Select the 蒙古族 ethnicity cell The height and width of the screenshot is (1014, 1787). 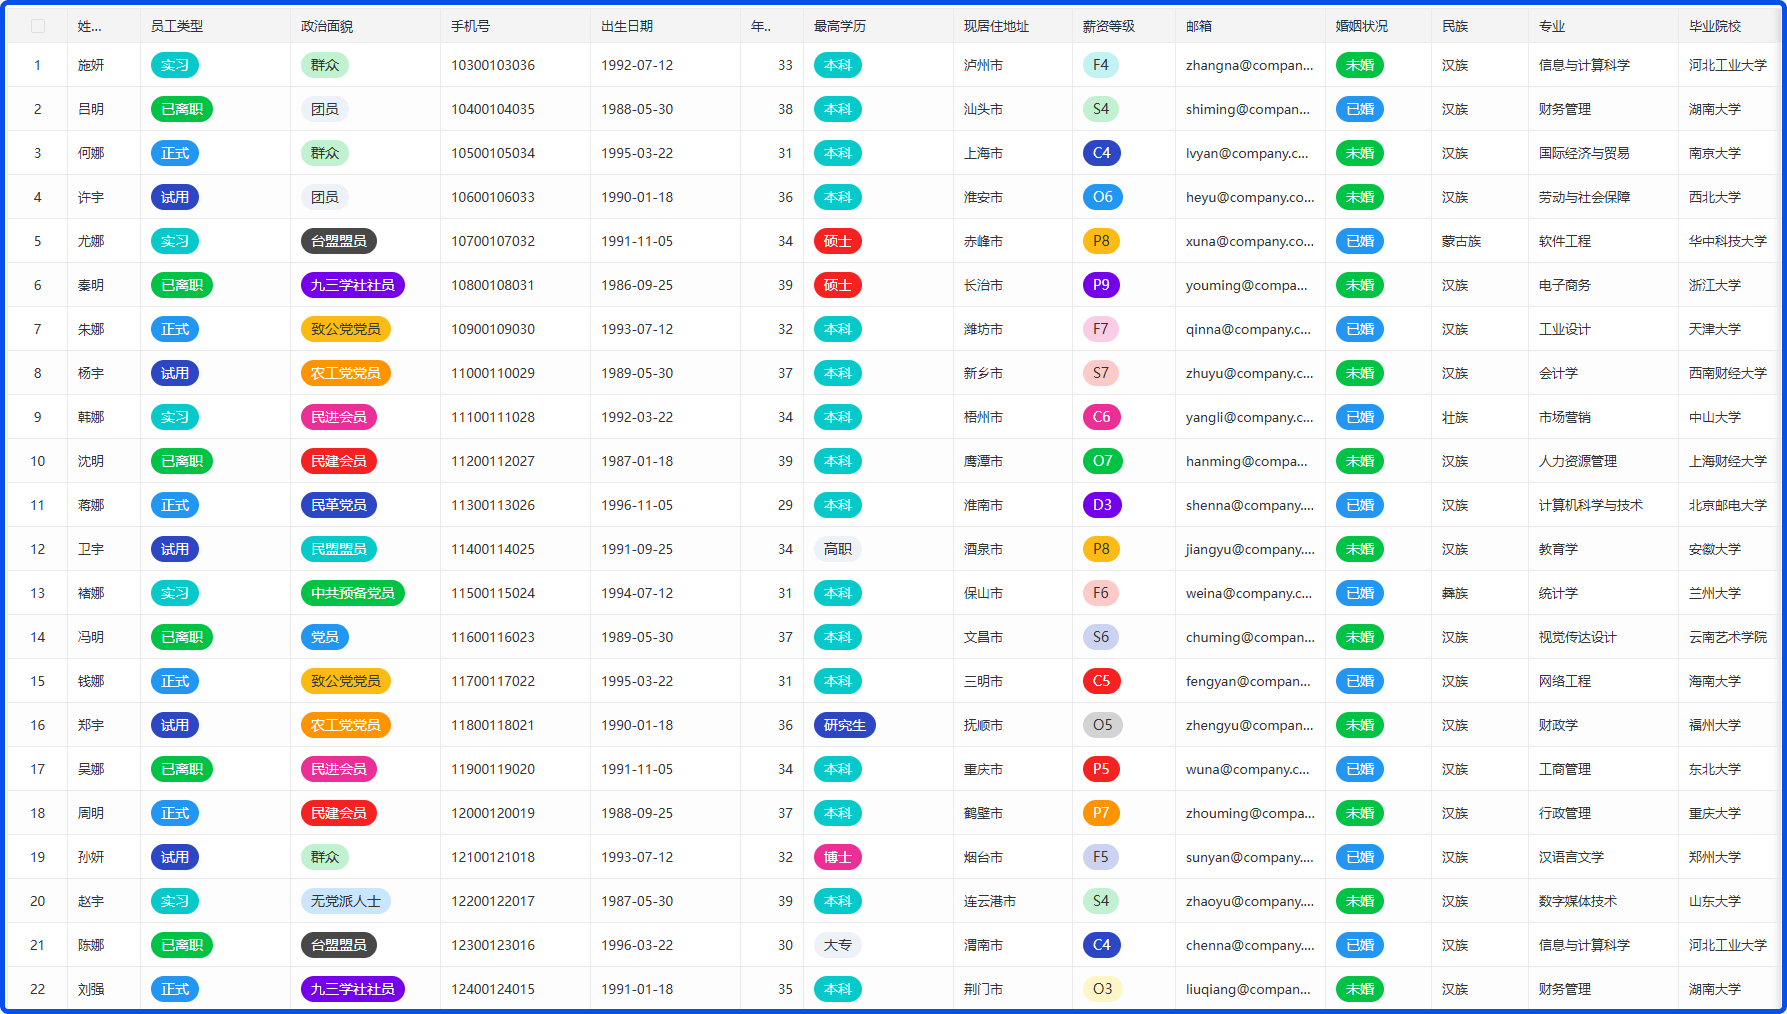[x=1461, y=241]
